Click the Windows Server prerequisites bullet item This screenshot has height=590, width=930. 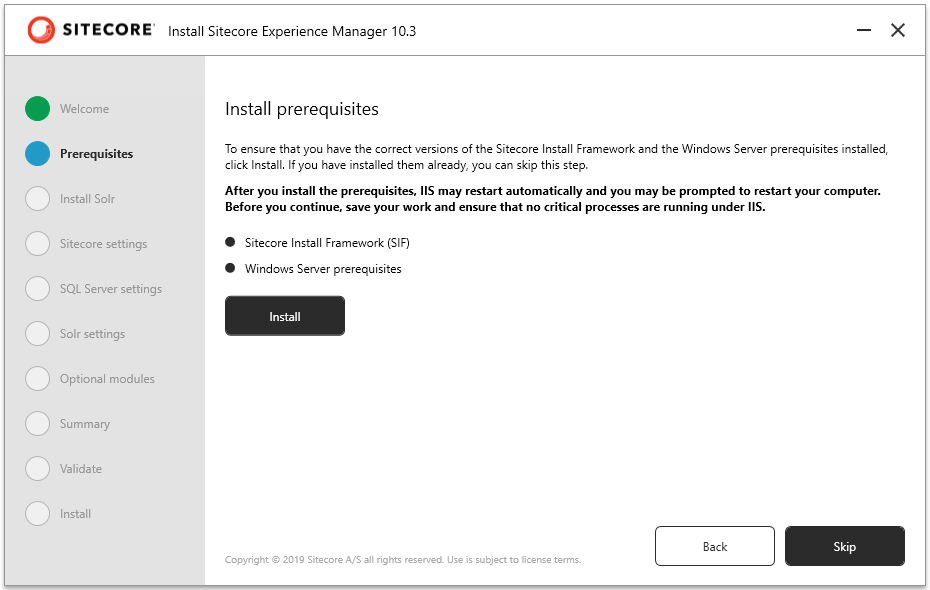(x=322, y=269)
